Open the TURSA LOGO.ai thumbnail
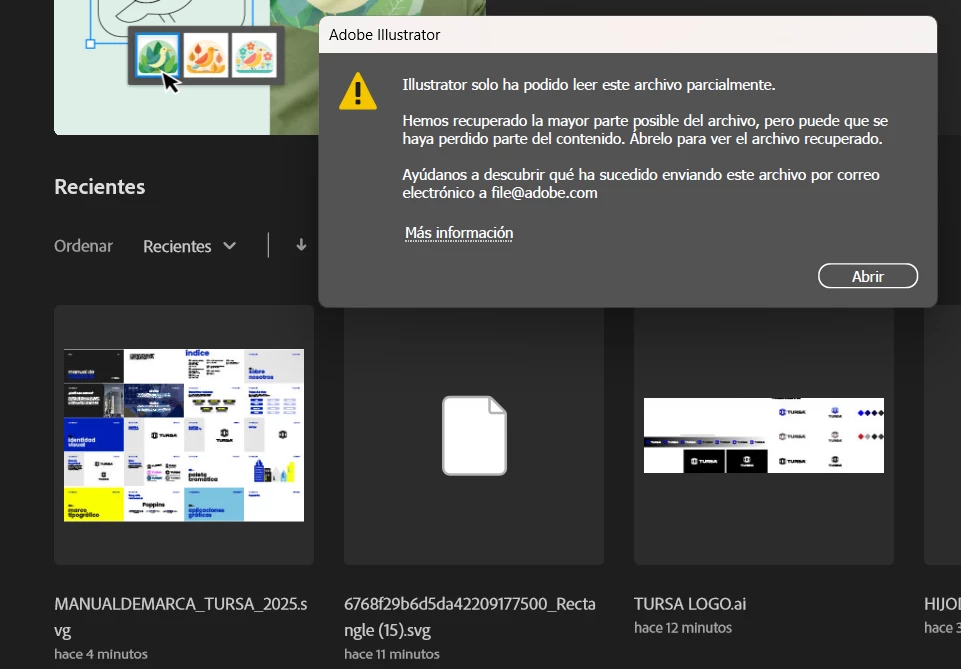The width and height of the screenshot is (961, 669). pos(764,436)
